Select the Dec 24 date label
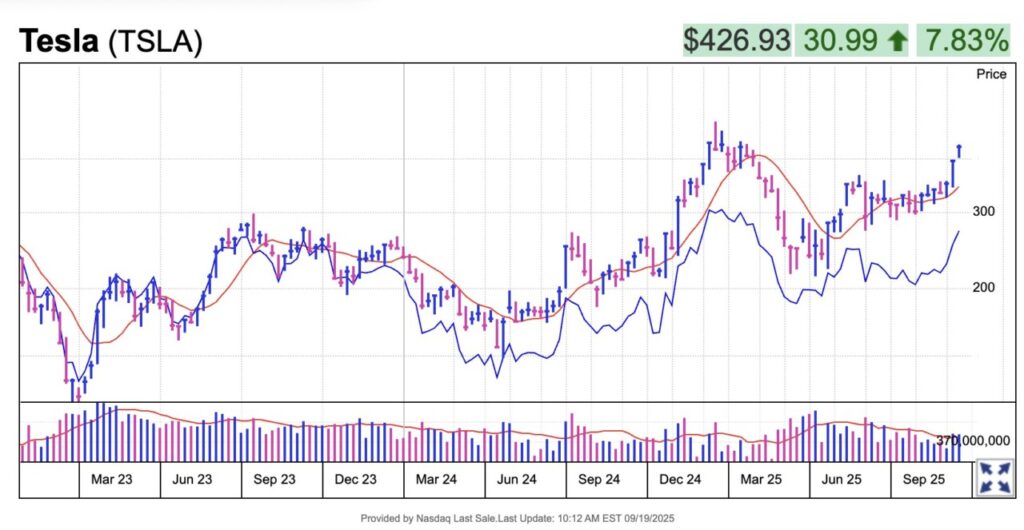1024x530 pixels. pos(680,479)
